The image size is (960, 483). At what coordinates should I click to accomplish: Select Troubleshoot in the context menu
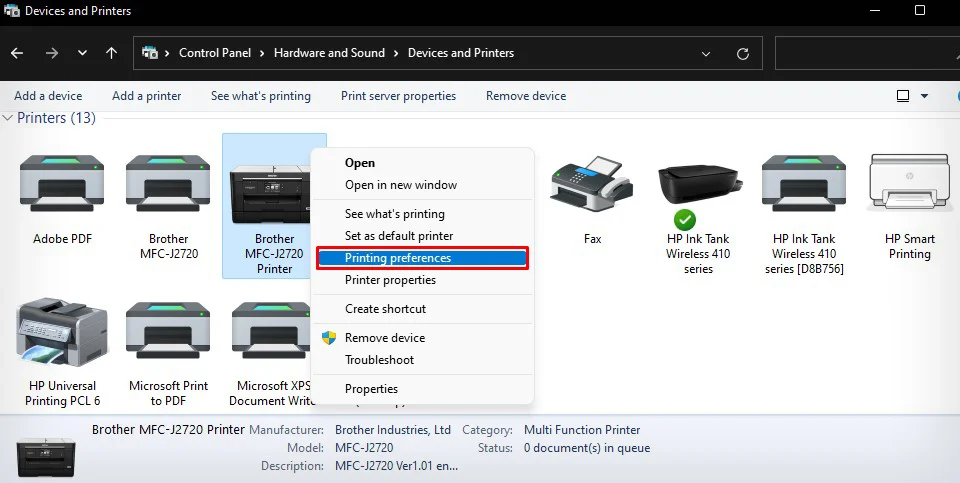click(x=379, y=360)
